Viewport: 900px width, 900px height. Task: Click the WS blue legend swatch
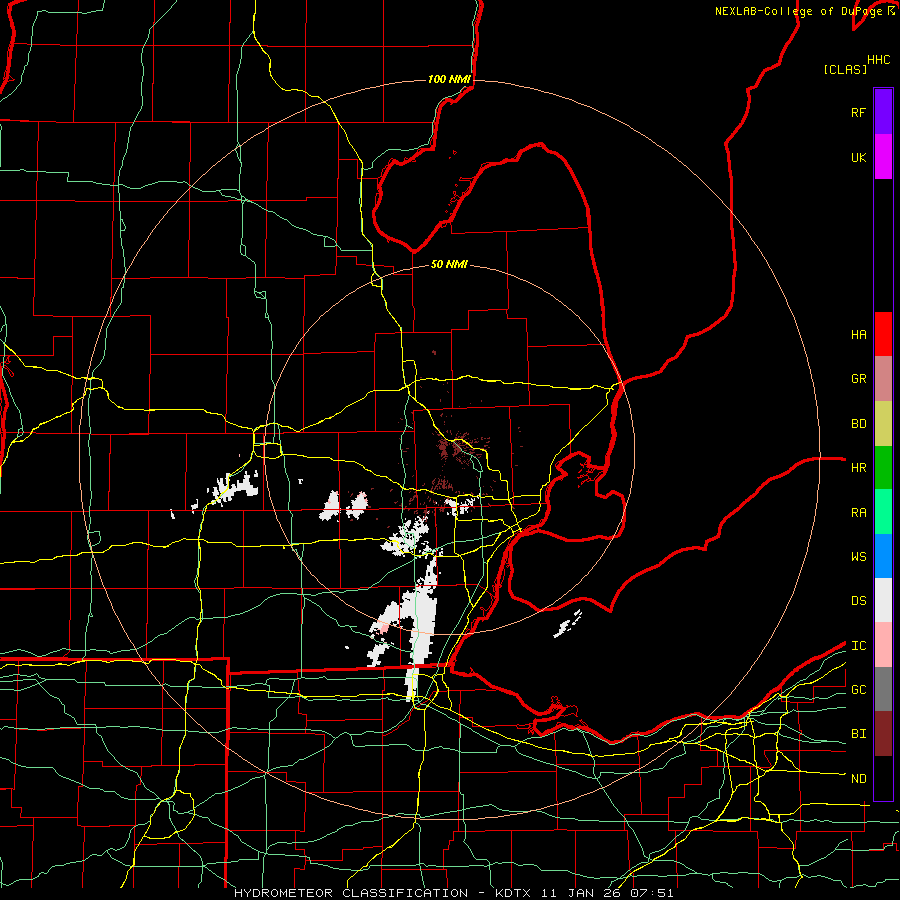coord(883,556)
